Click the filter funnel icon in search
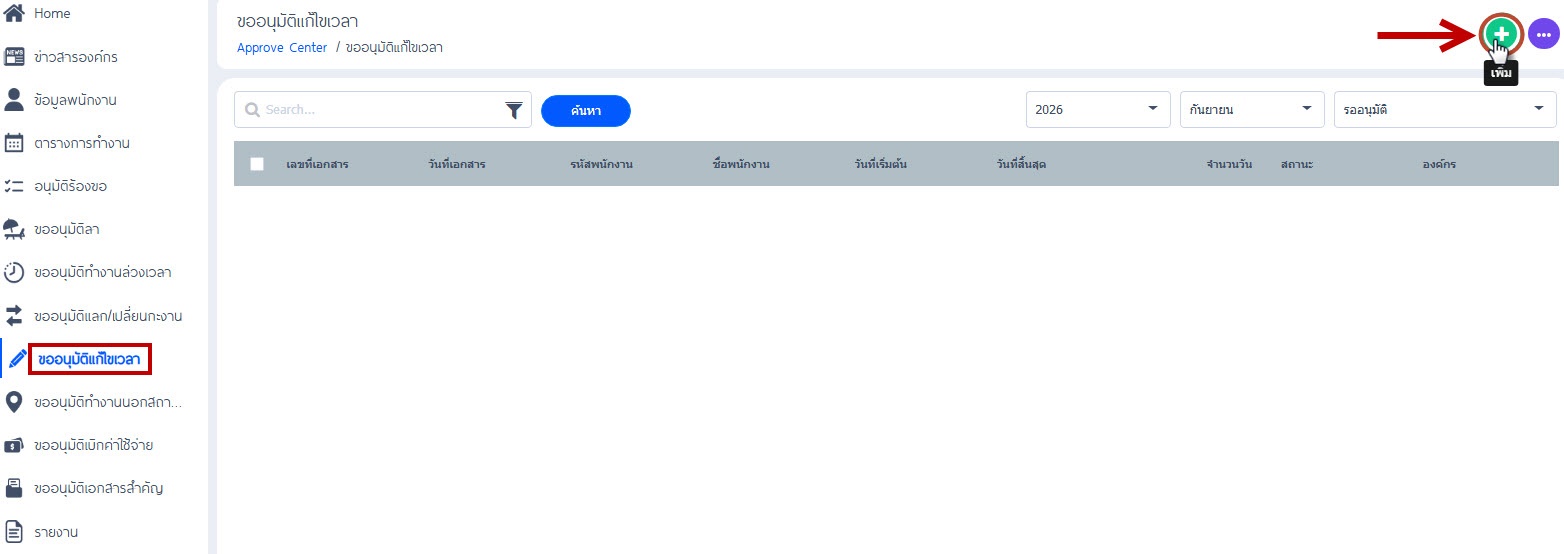 click(514, 110)
